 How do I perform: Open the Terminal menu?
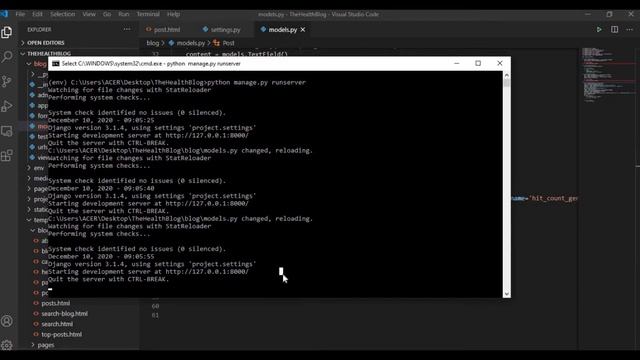[x=148, y=14]
